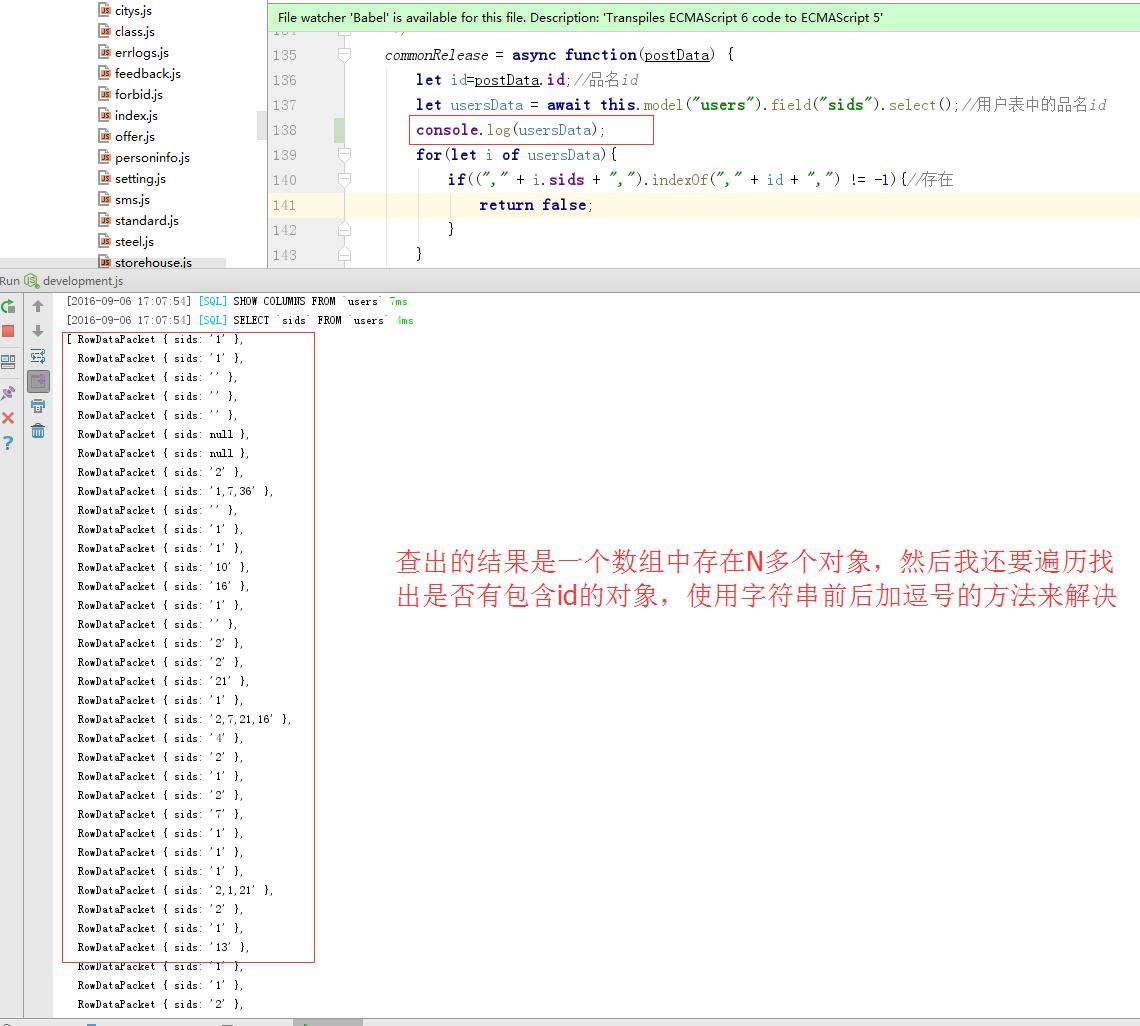Click the JS file icon next to feedback.js
Viewport: 1140px width, 1026px height.
pyautogui.click(x=105, y=73)
